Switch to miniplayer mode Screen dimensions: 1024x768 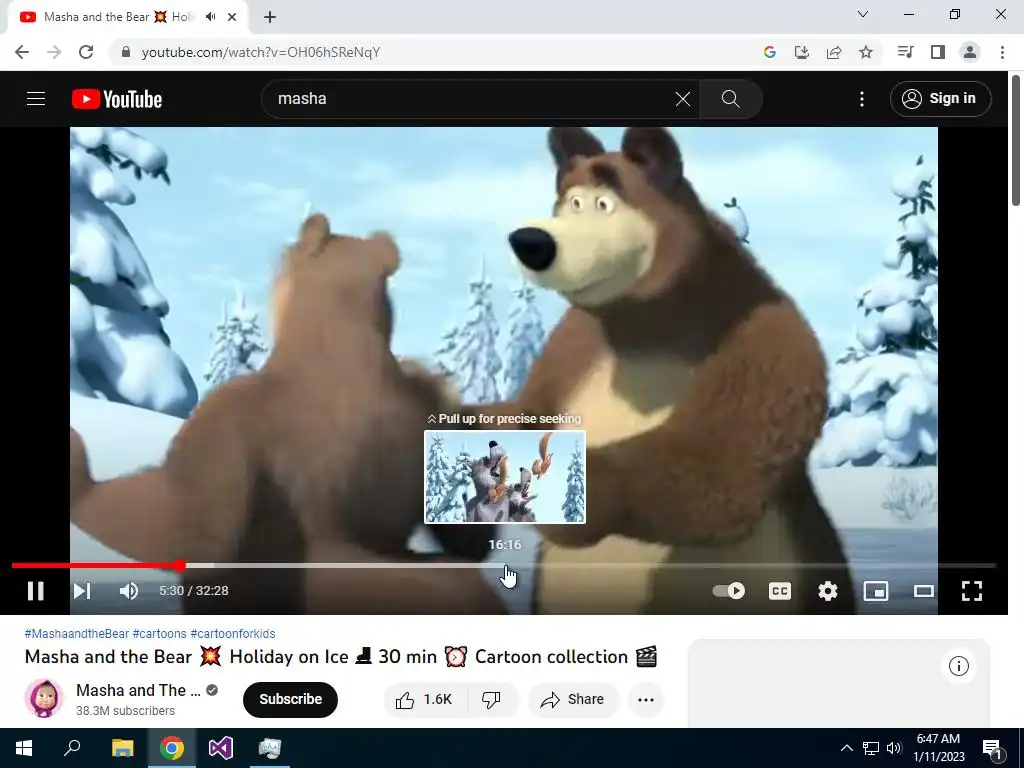point(876,591)
